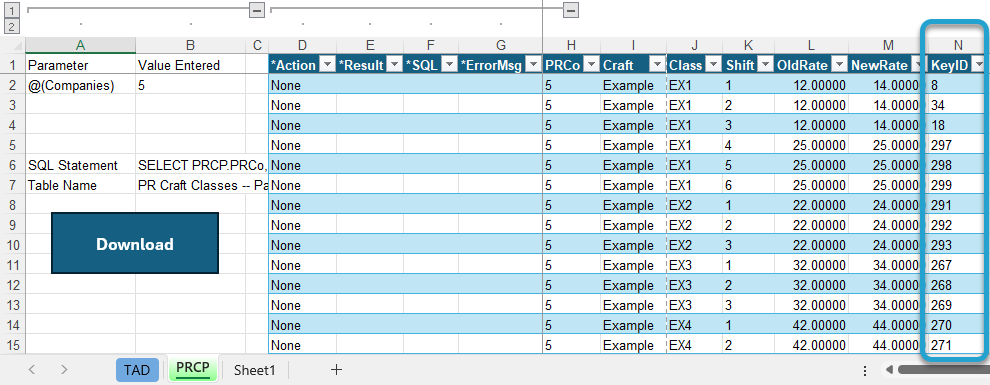
Task: Open the Craft column filter dropdown
Action: (x=657, y=65)
